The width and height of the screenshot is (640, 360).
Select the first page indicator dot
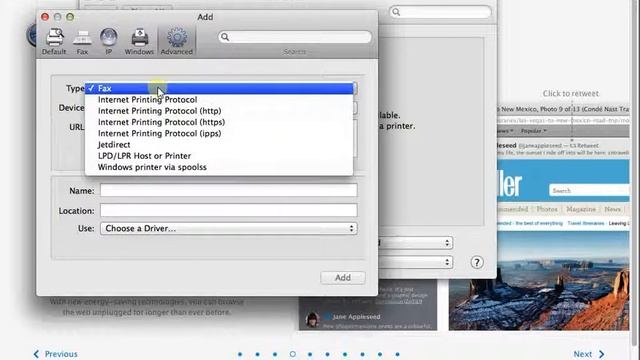[240, 354]
